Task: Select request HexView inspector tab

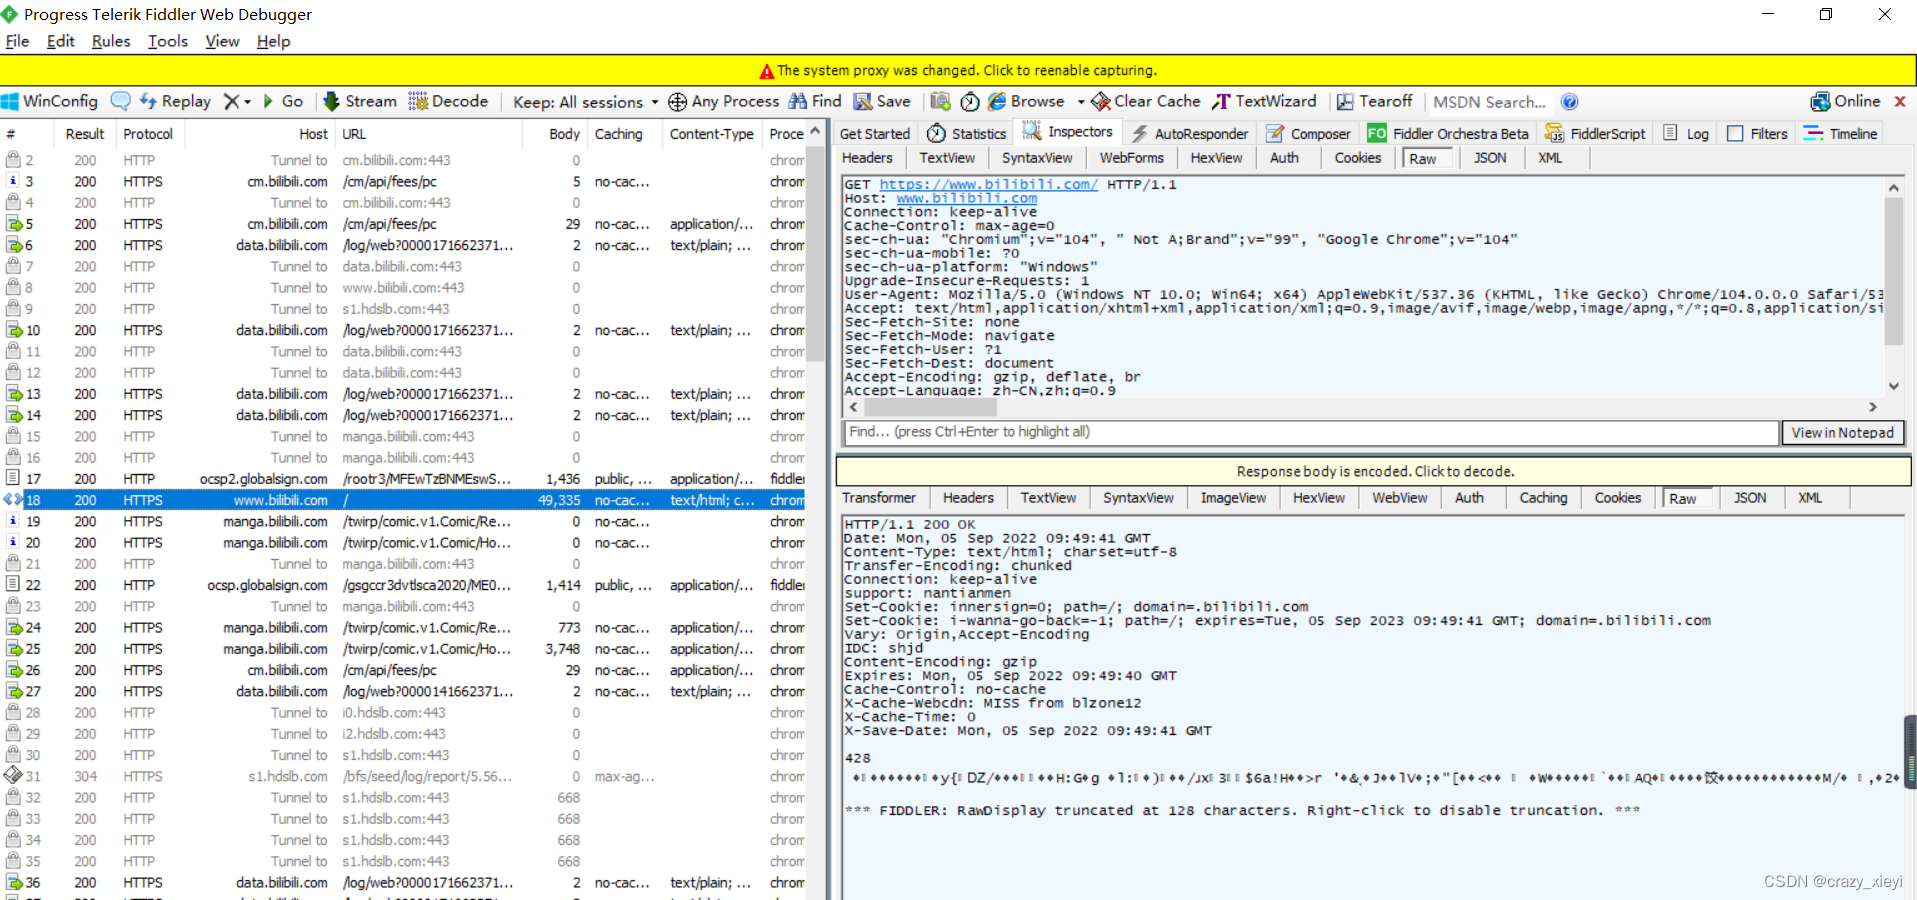Action: [x=1216, y=158]
